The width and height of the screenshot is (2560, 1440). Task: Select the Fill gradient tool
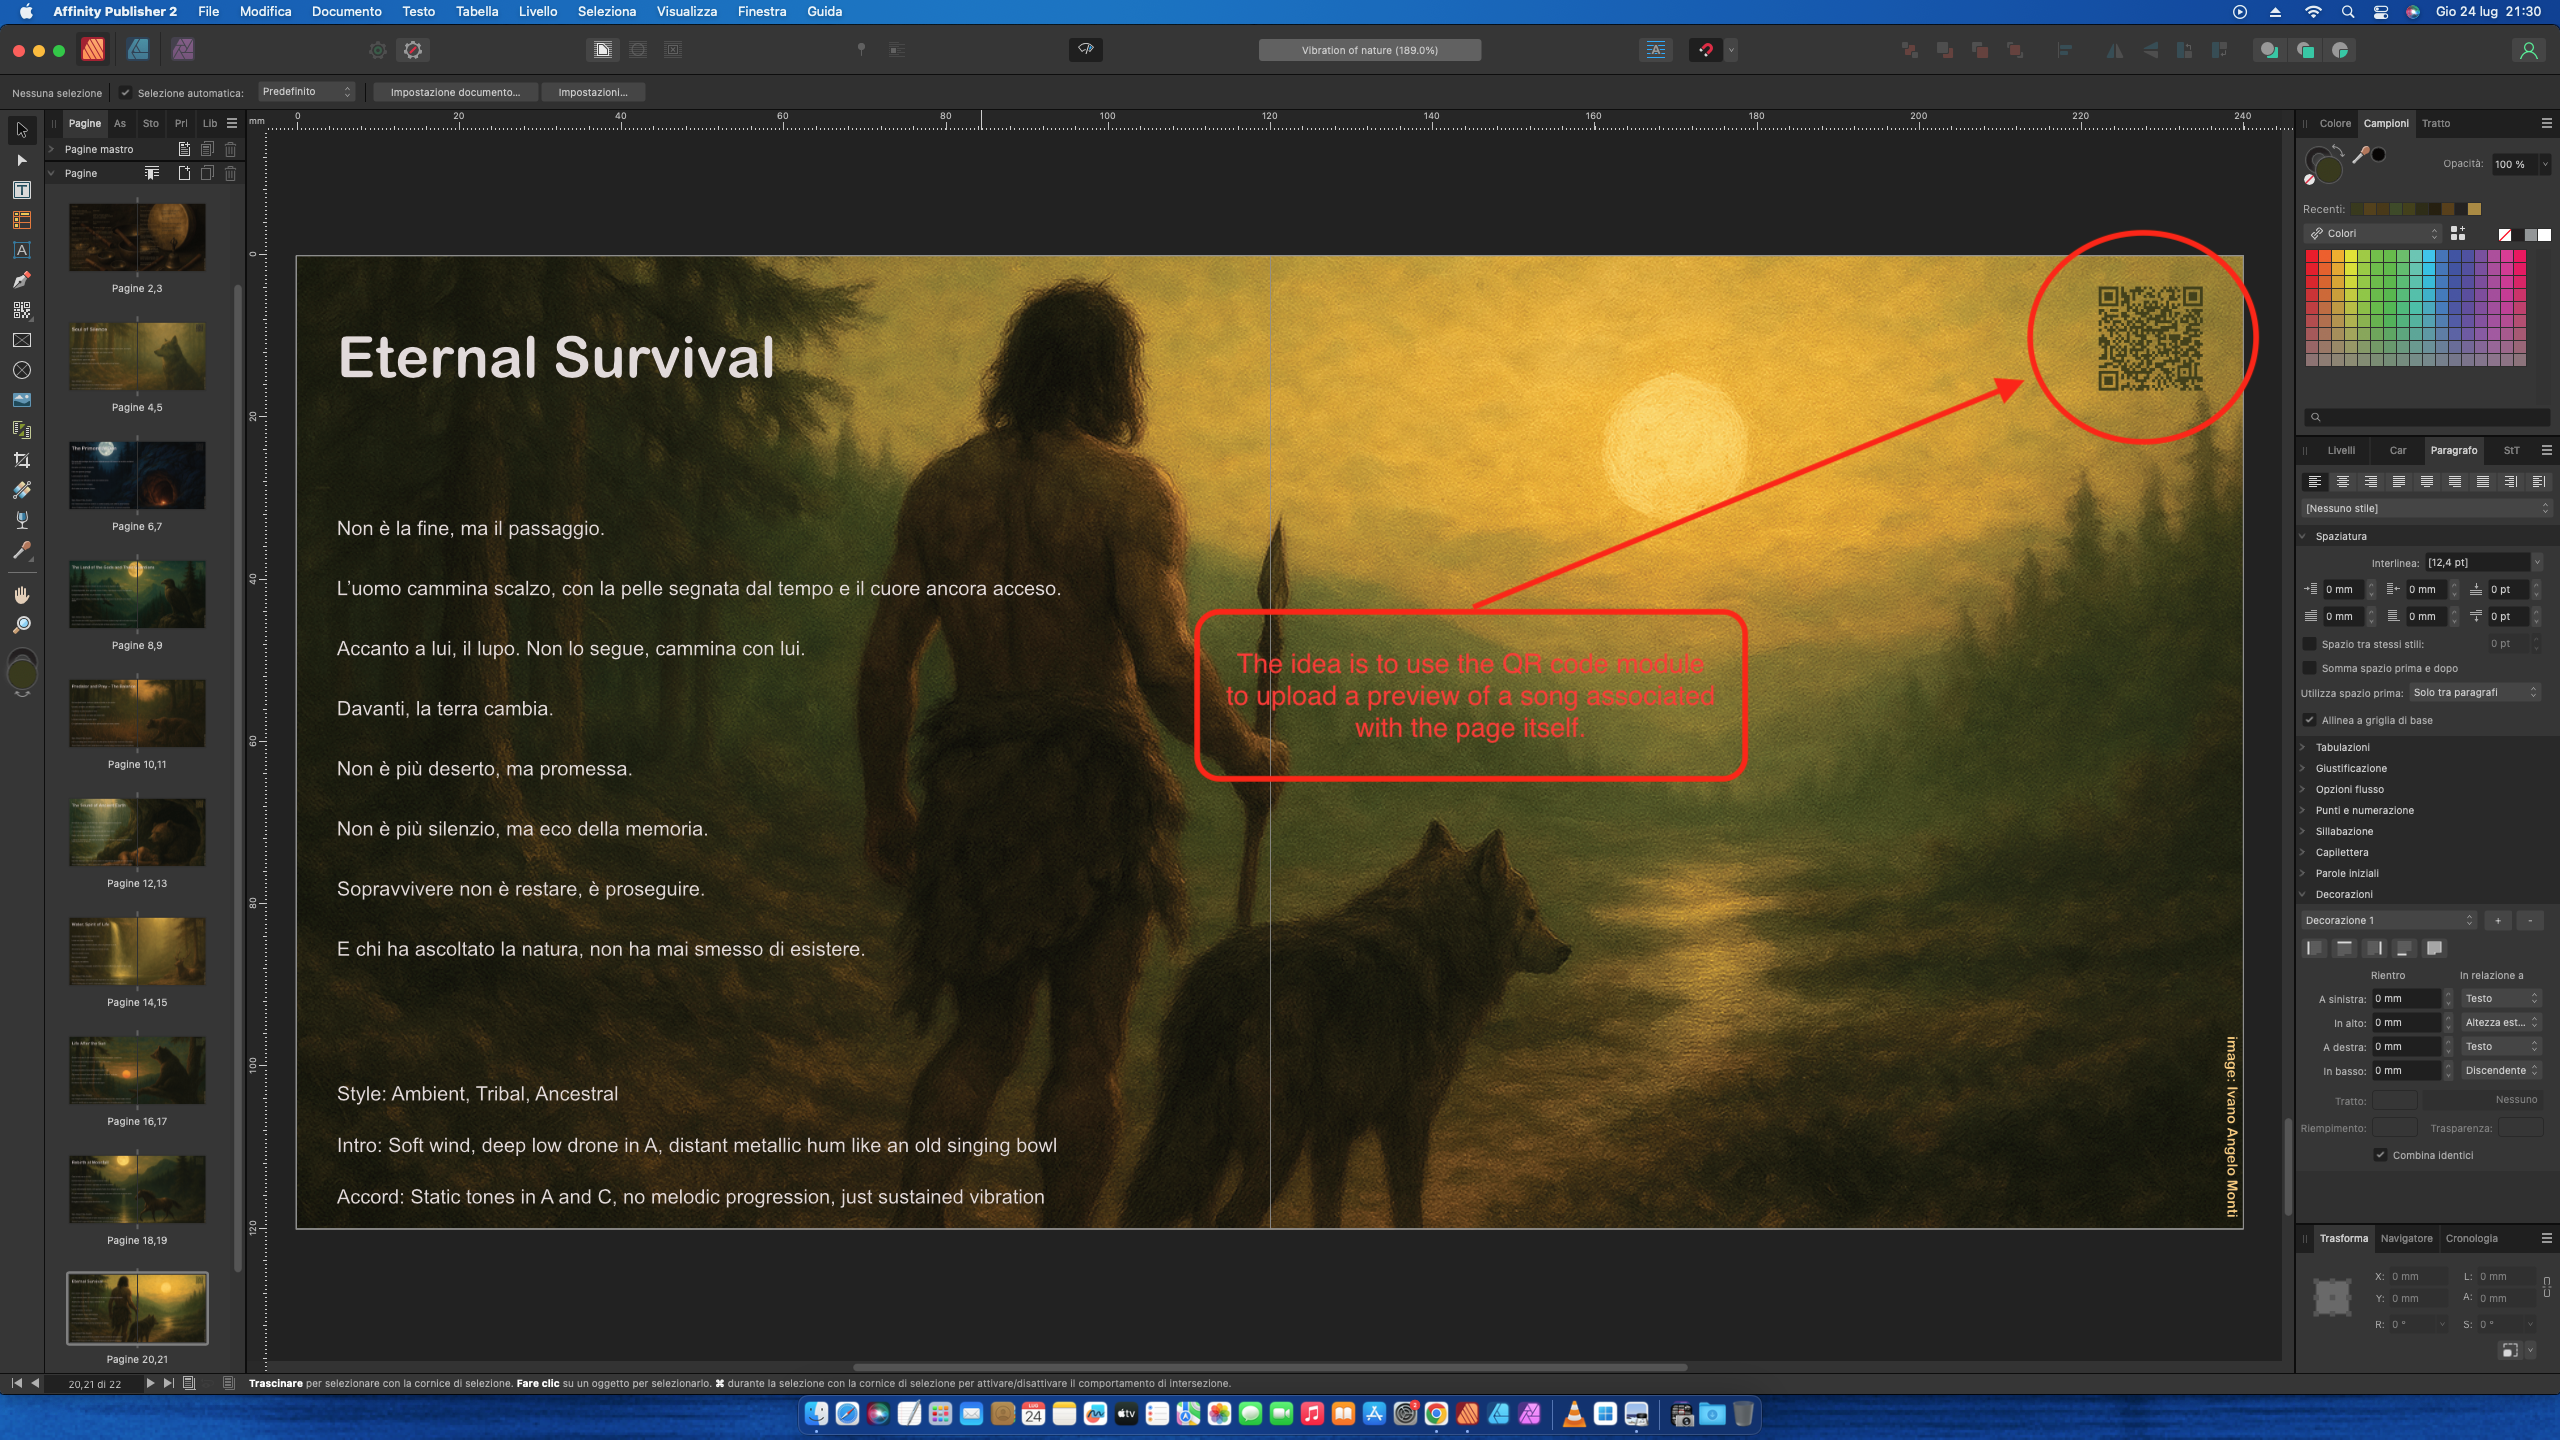click(22, 490)
